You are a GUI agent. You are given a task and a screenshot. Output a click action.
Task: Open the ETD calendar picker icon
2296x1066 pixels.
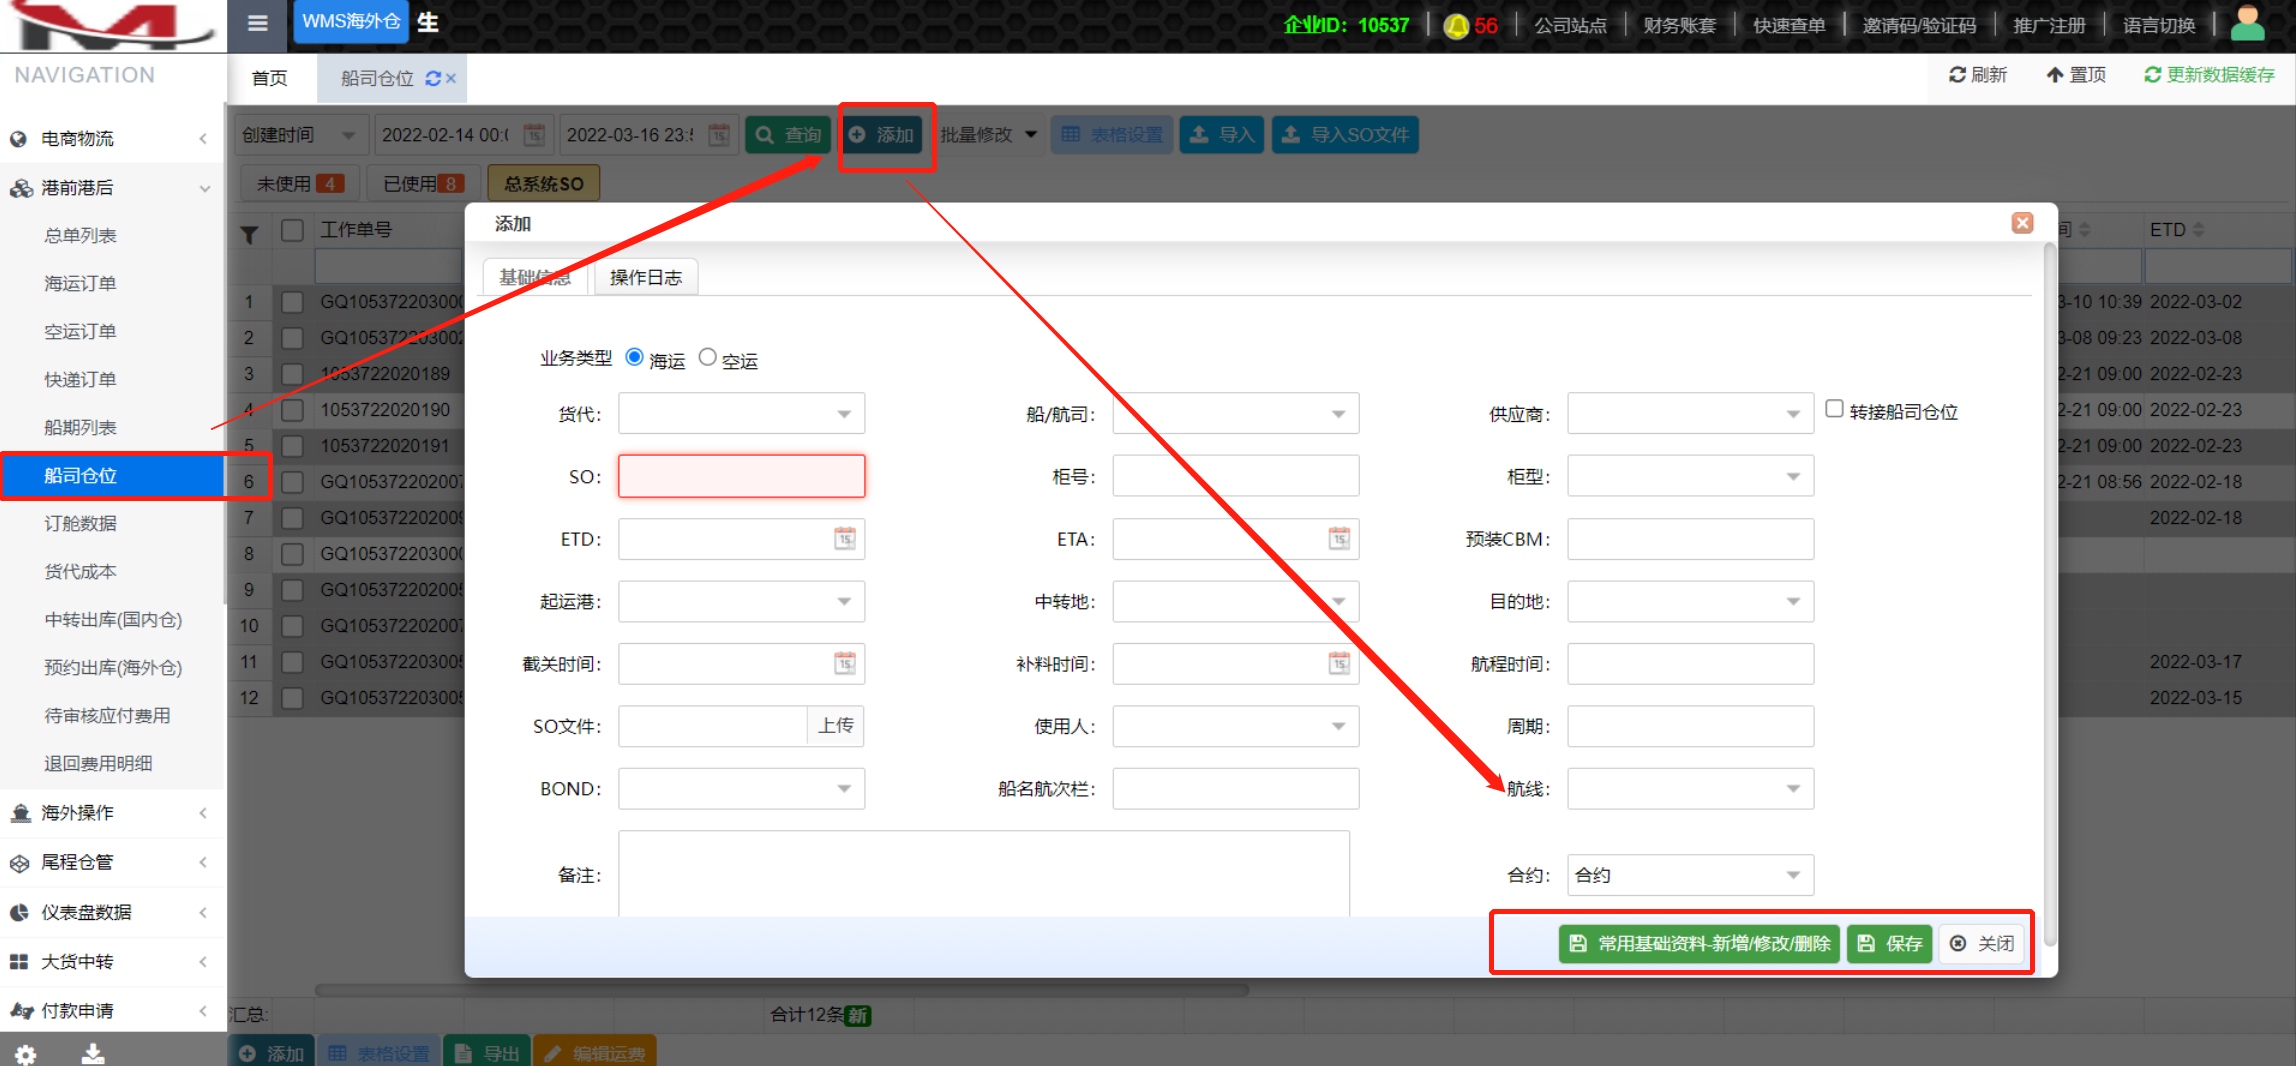pos(845,539)
